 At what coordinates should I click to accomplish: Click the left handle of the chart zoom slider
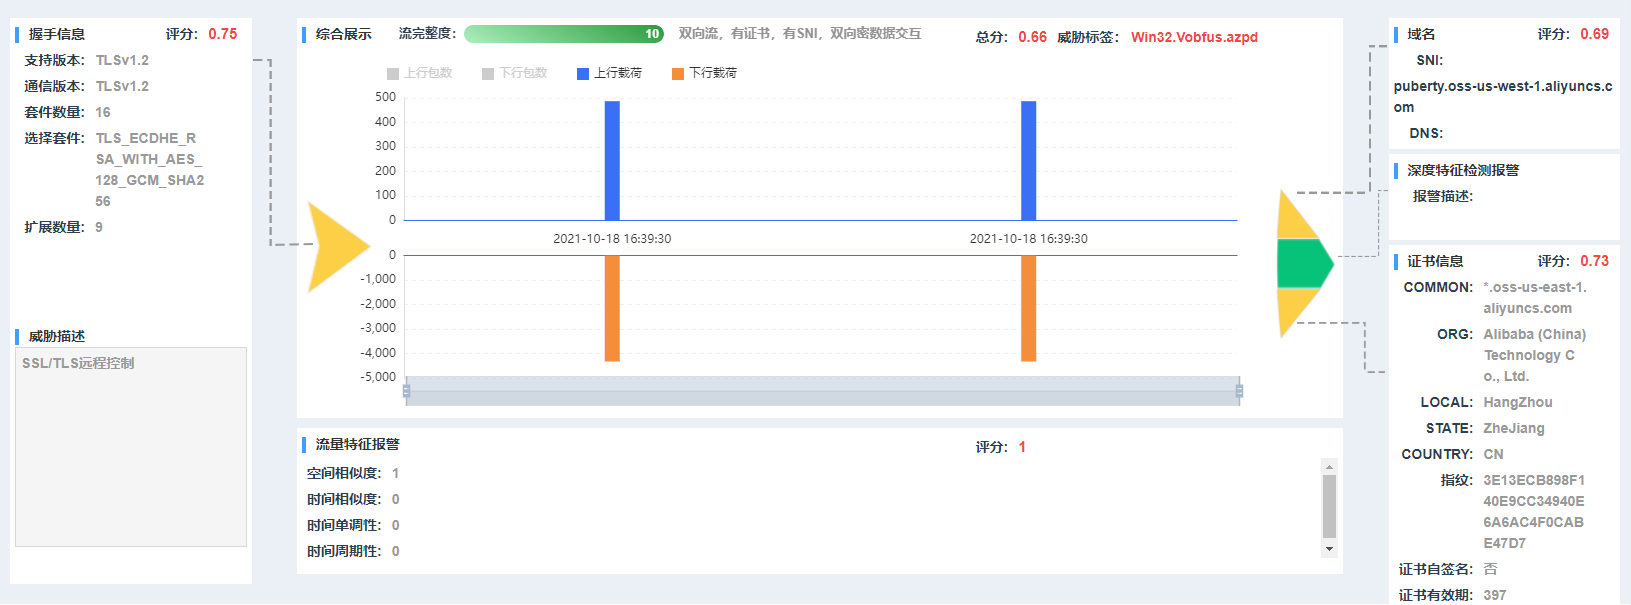coord(406,391)
